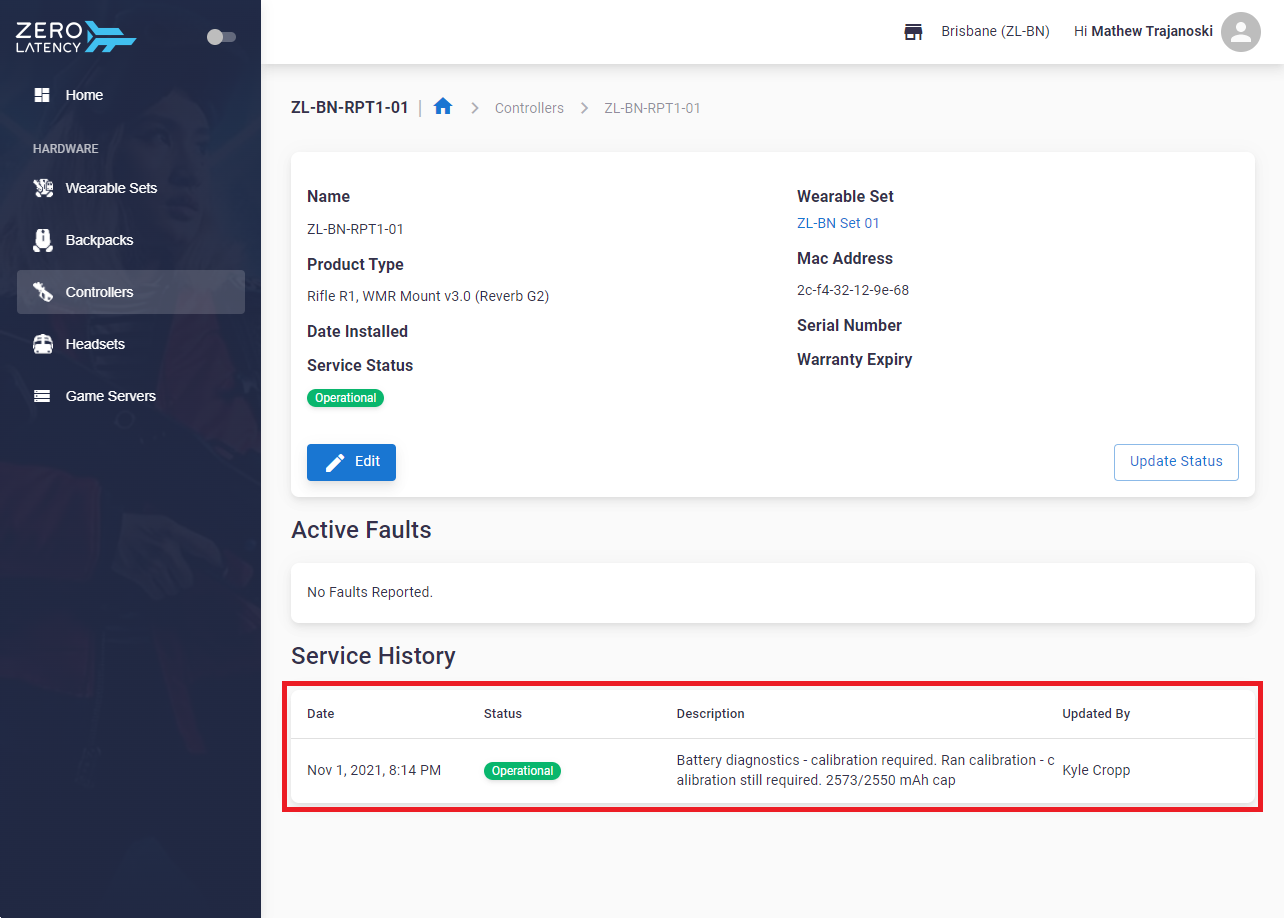Click the Active Faults heading
This screenshot has height=918, width=1284.
tap(361, 530)
